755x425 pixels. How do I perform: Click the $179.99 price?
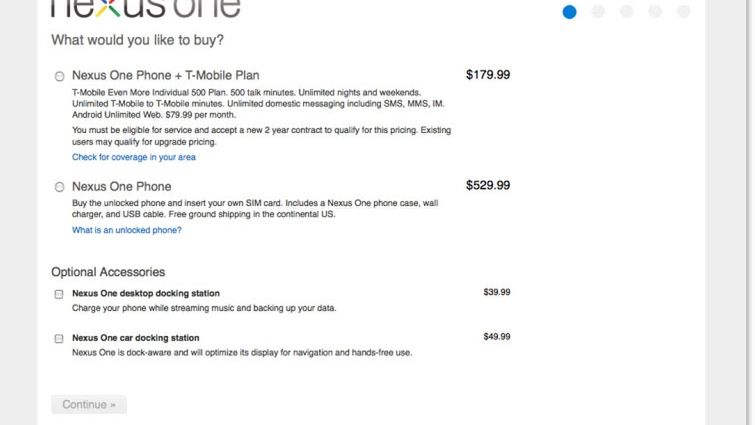(x=488, y=74)
